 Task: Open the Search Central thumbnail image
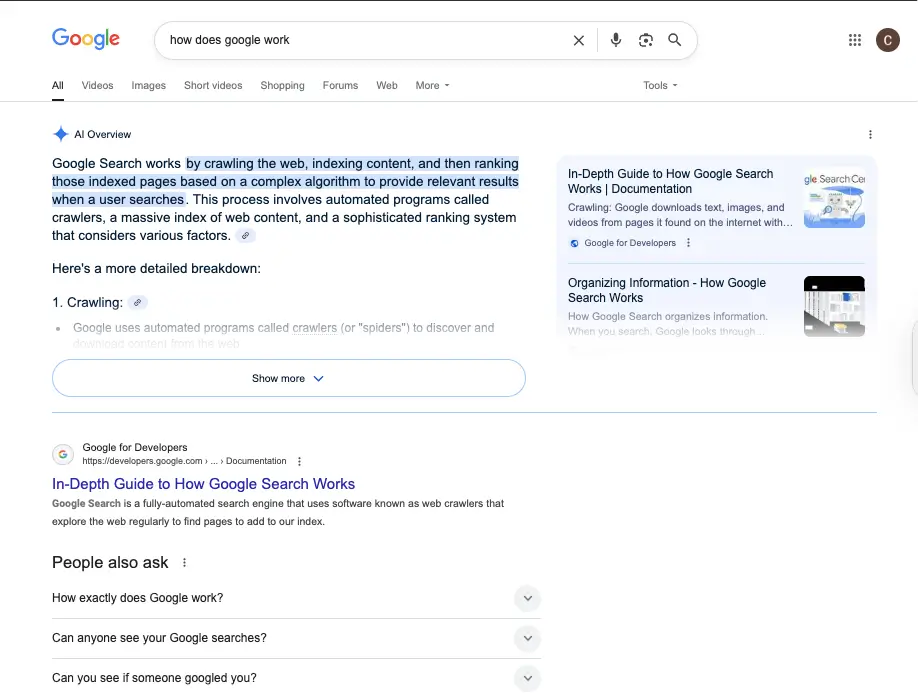click(x=834, y=198)
